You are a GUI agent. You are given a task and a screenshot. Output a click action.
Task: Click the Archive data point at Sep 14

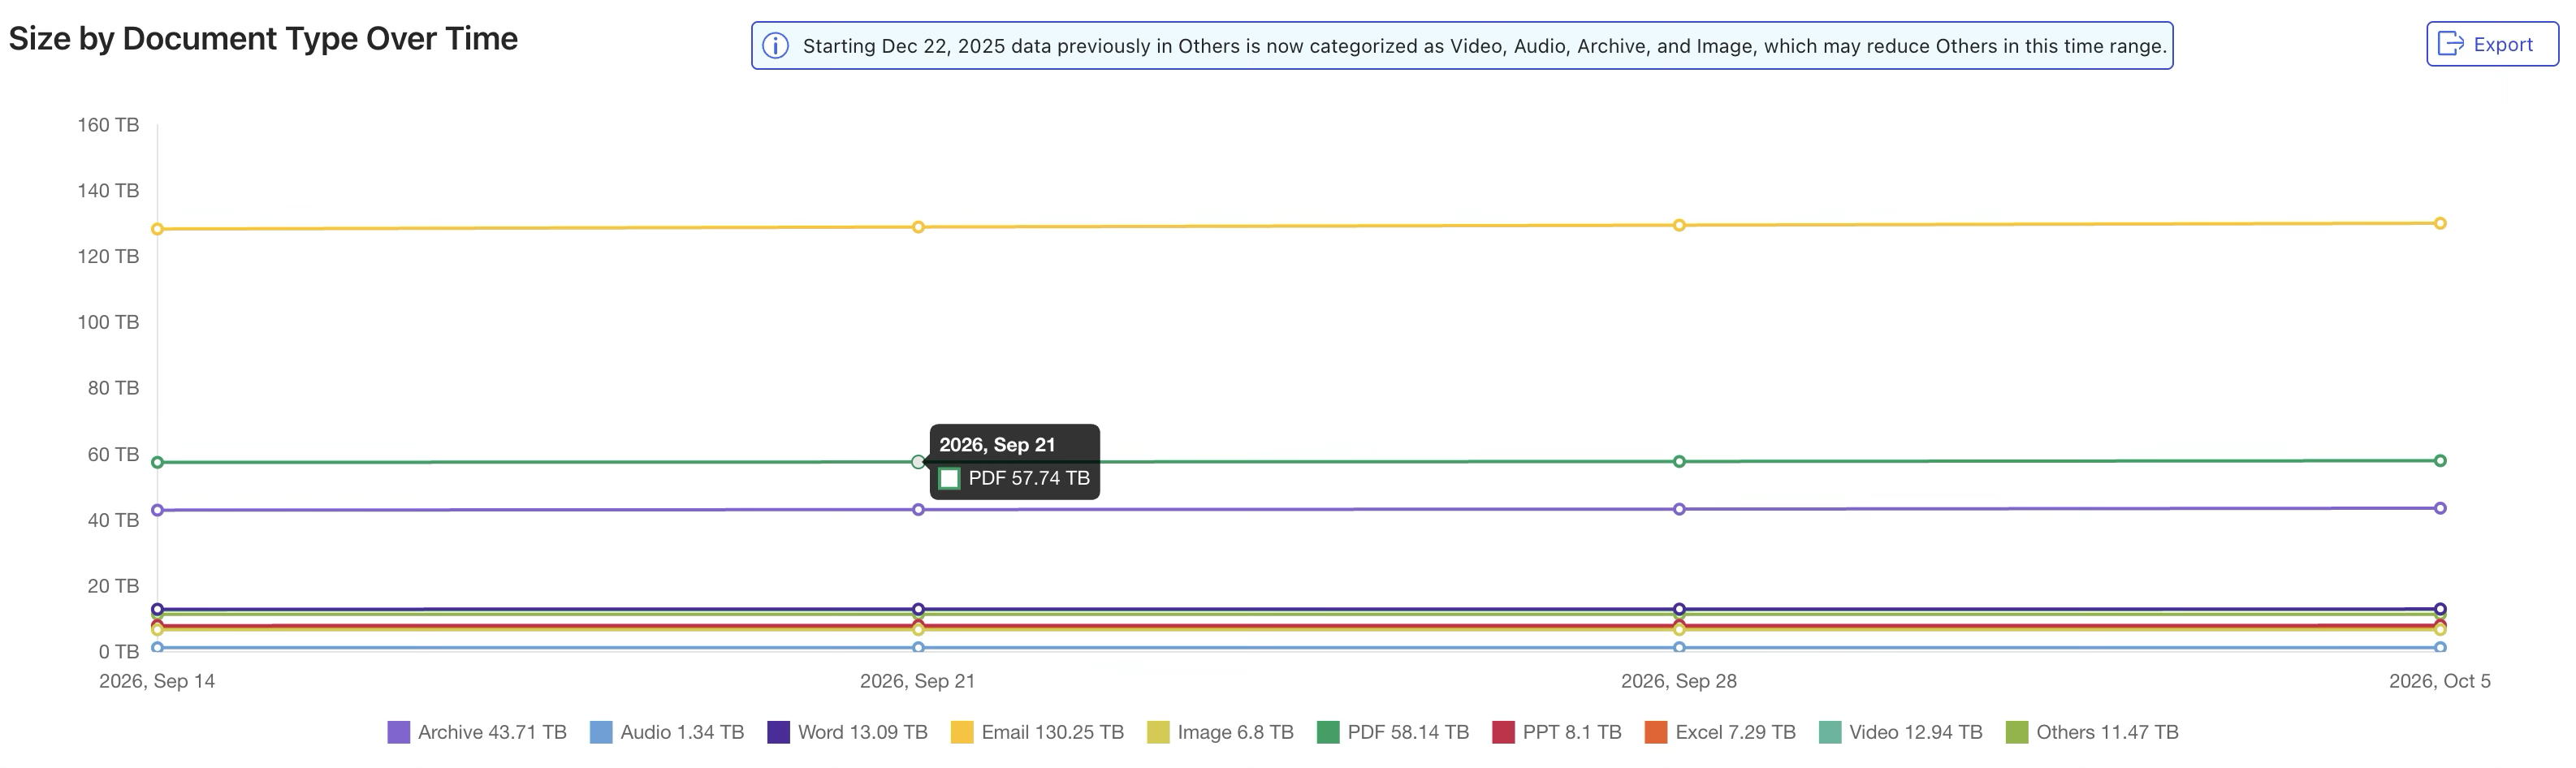point(157,510)
